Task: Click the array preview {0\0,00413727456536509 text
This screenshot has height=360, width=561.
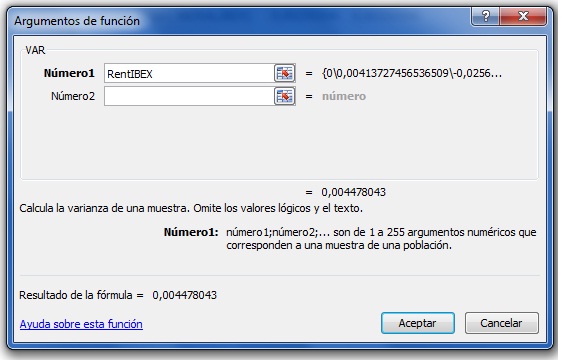Action: [412, 73]
